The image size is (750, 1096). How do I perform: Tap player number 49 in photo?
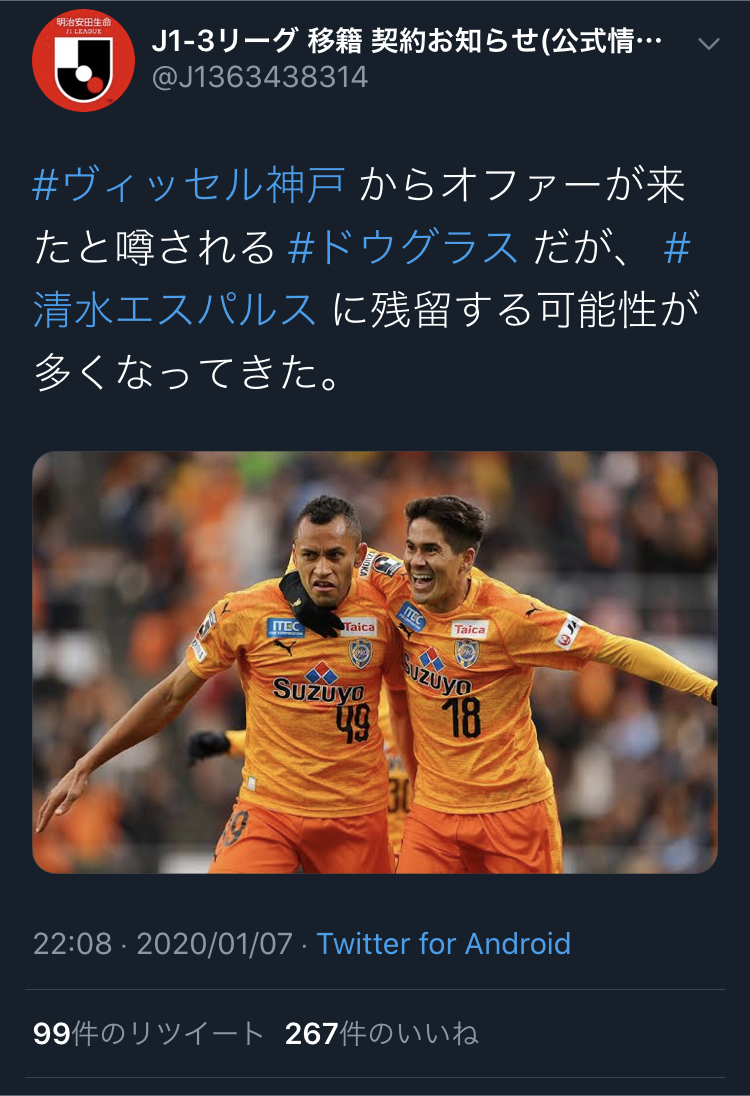click(x=353, y=723)
